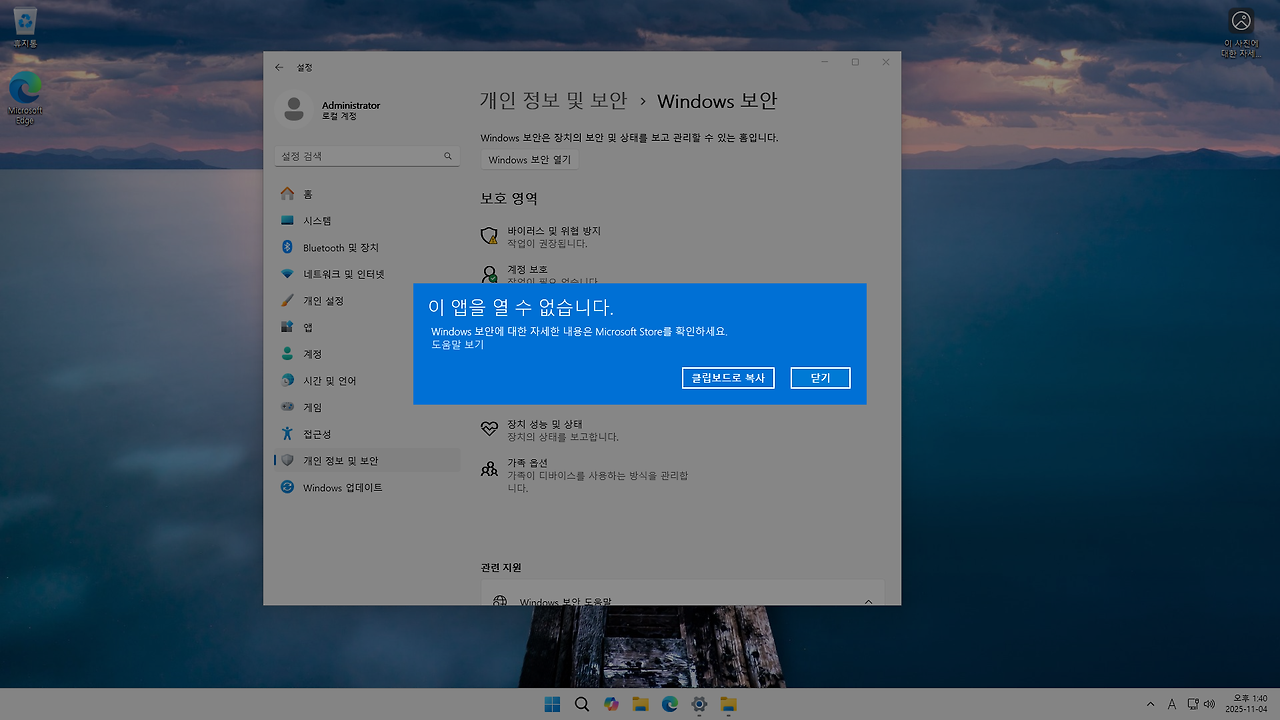Click the virus protection shield warning icon
Image resolution: width=1280 pixels, height=720 pixels.
coord(489,236)
